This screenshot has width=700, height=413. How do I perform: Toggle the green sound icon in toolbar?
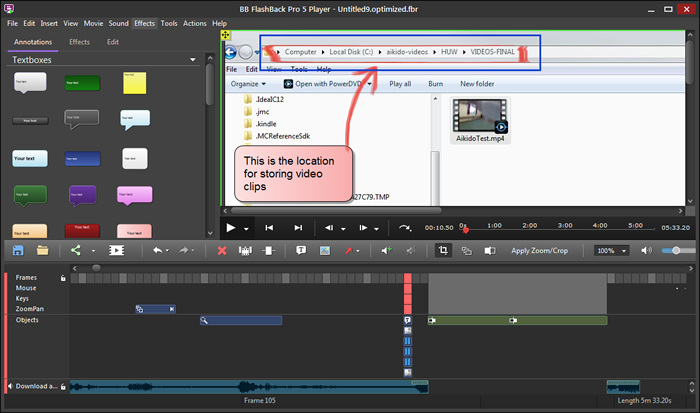pyautogui.click(x=385, y=250)
